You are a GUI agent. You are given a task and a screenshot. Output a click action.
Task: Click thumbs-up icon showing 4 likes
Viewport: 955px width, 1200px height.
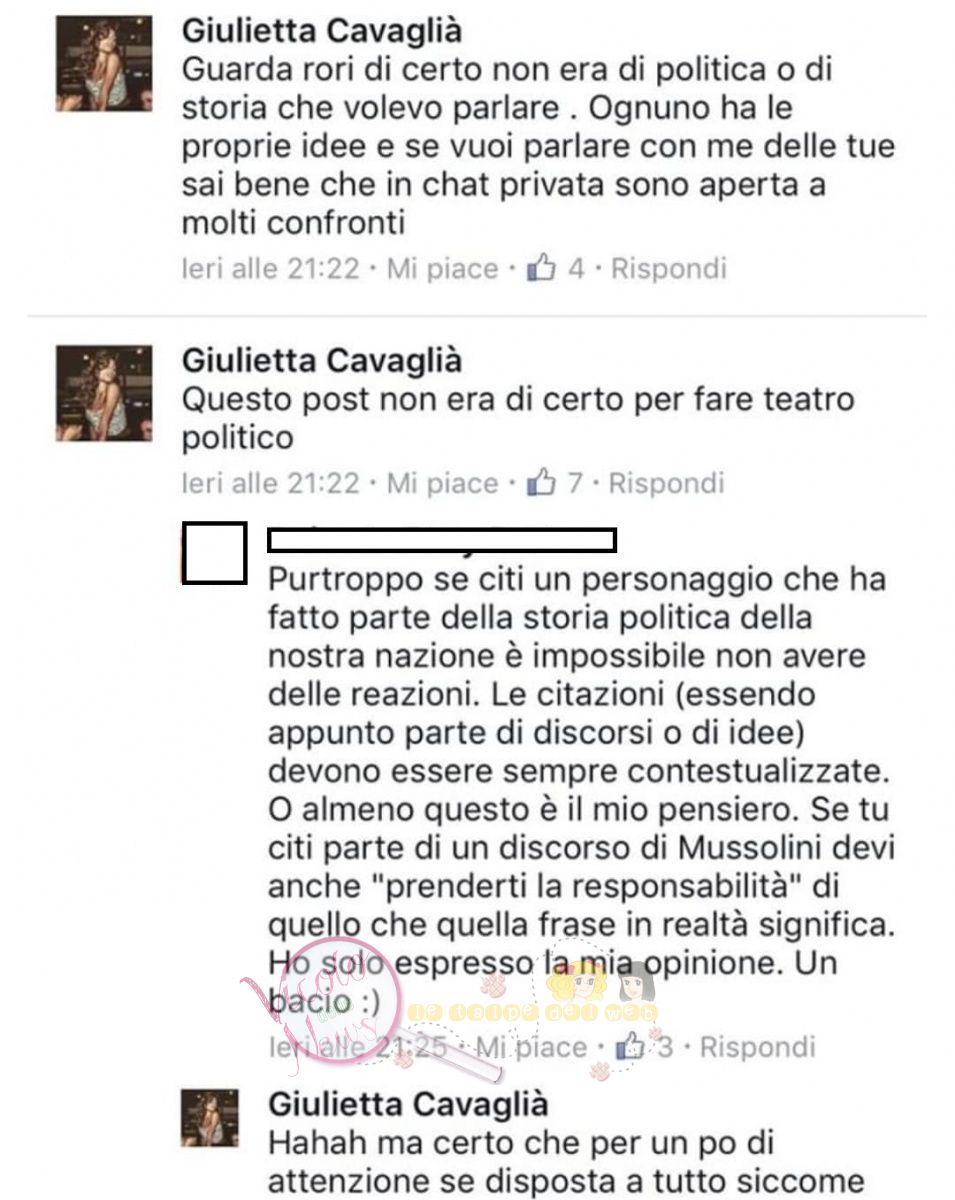(541, 268)
